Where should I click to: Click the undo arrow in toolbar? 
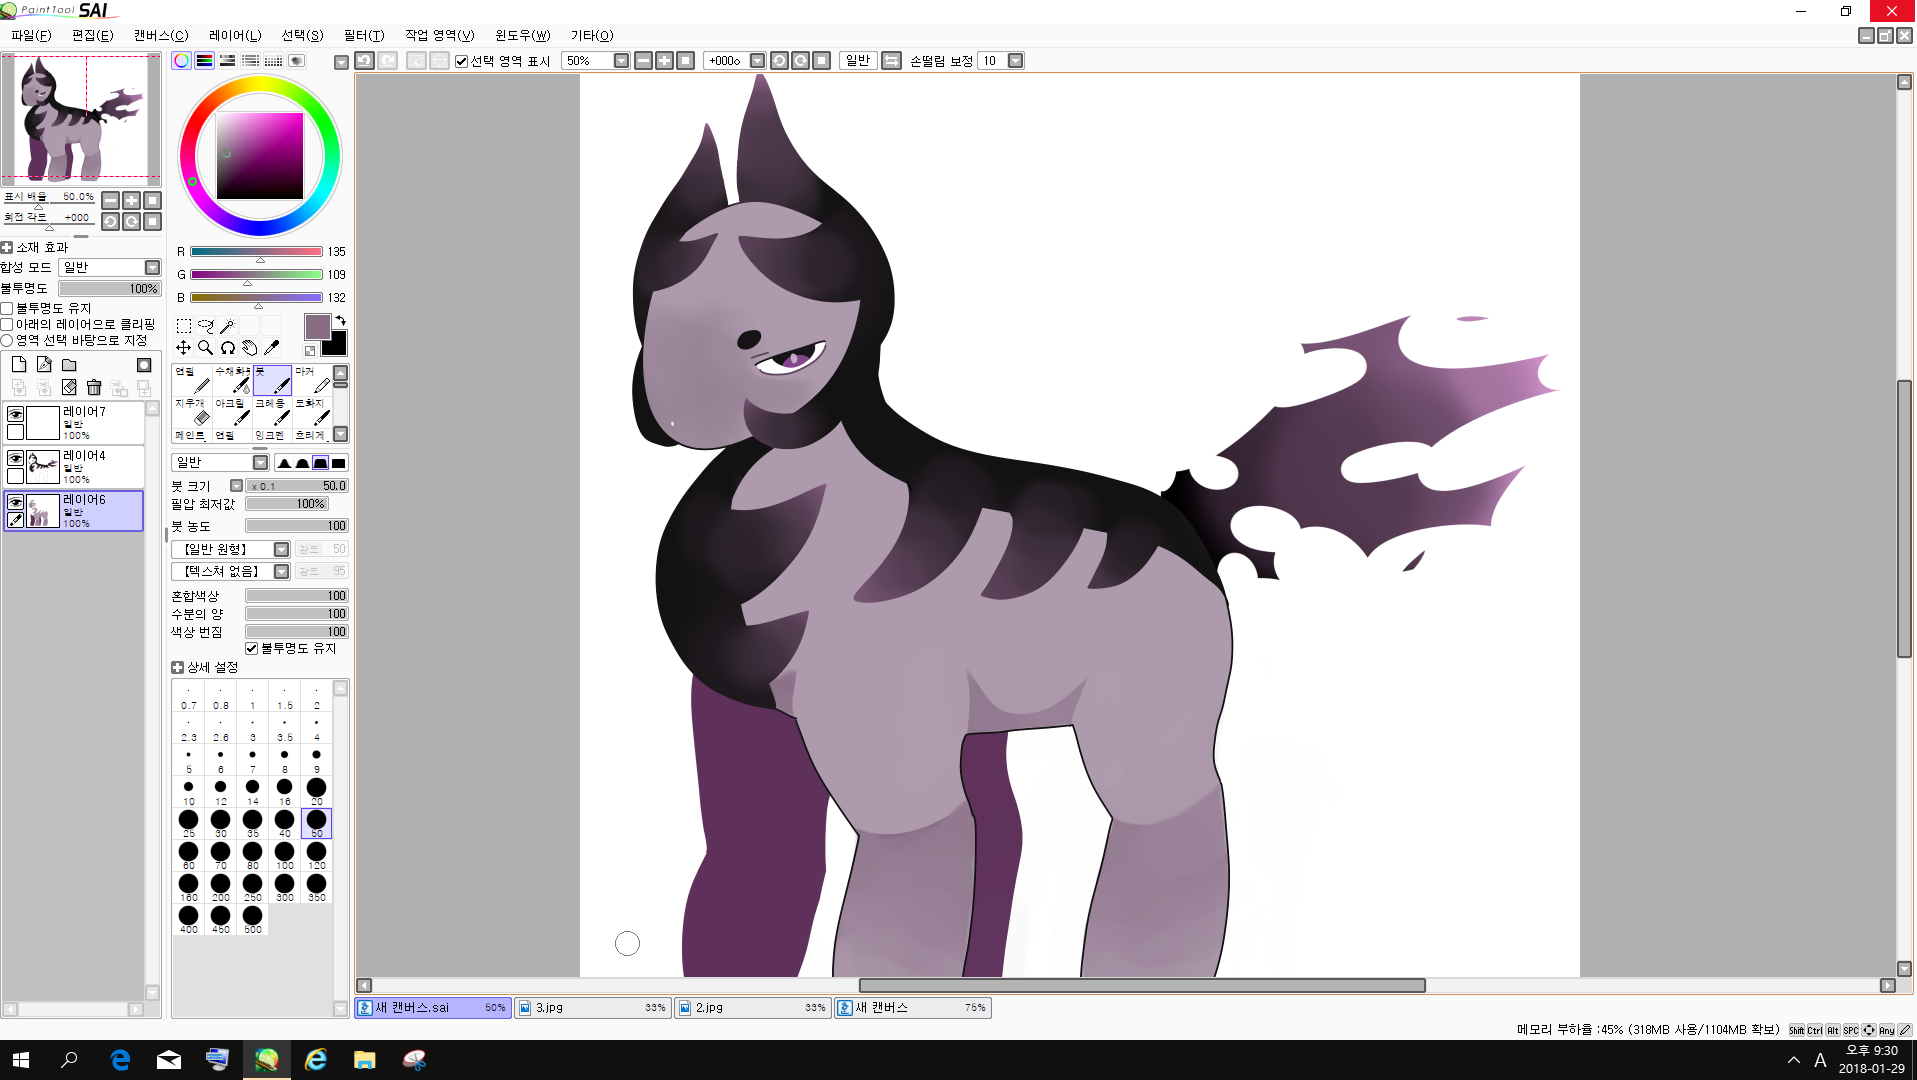[x=364, y=61]
